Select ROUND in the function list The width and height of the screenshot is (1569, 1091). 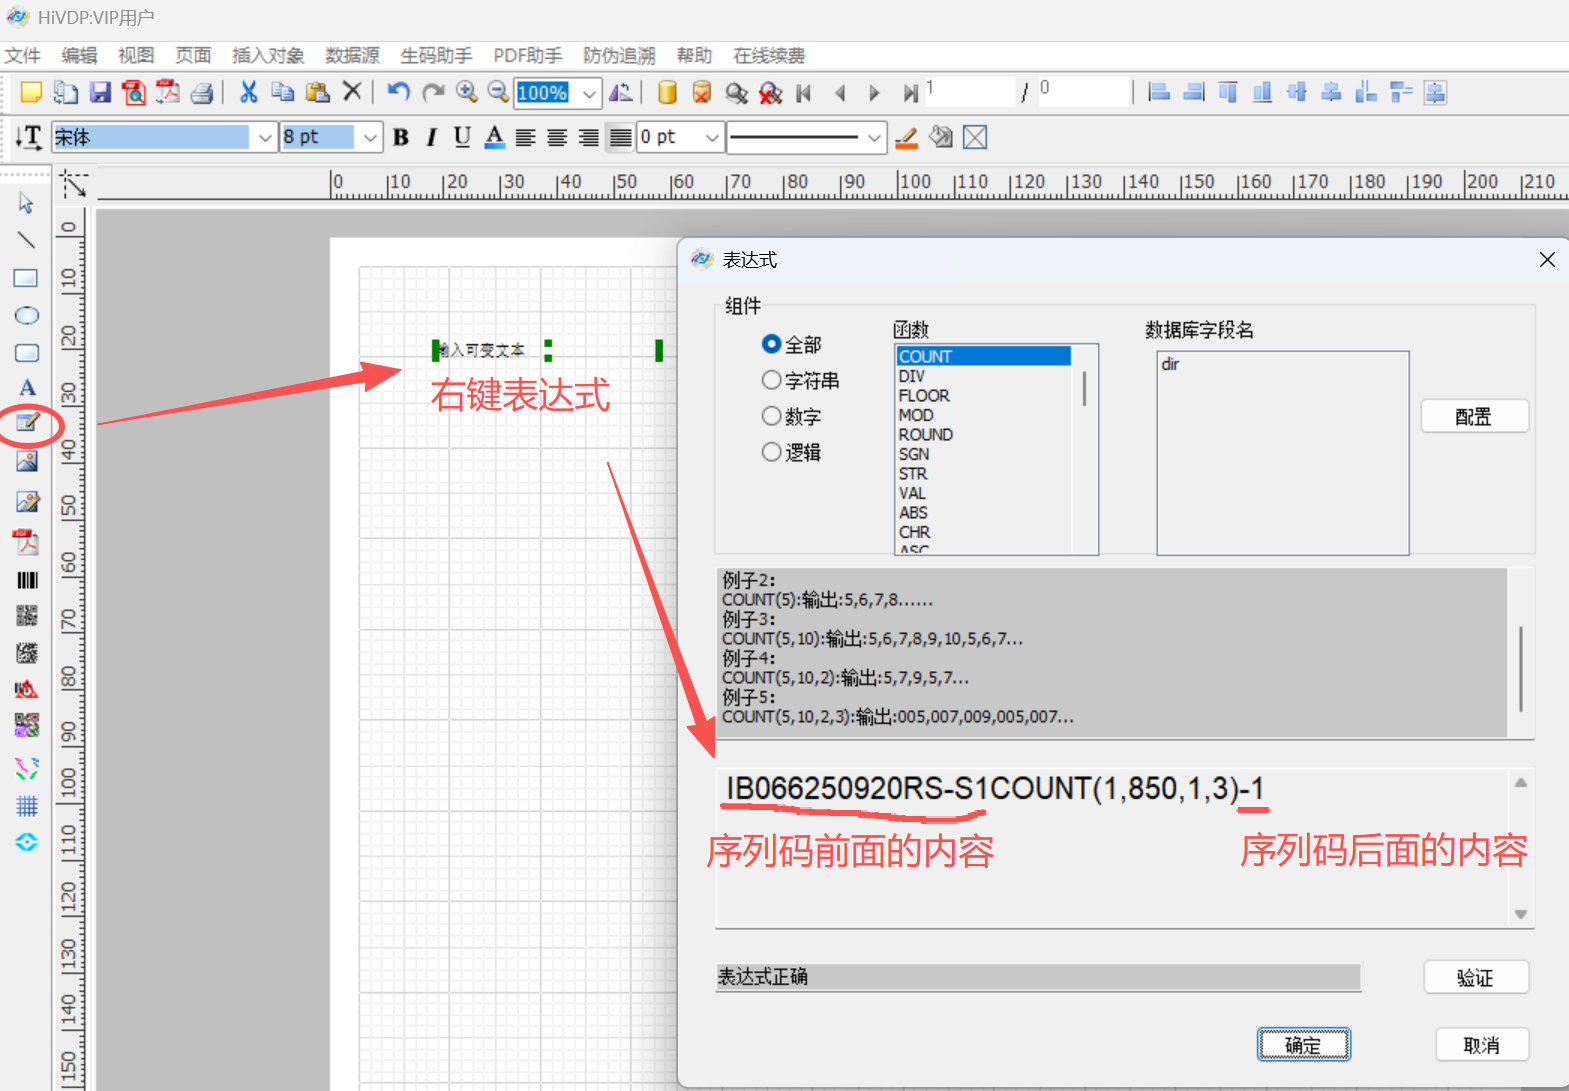coord(925,435)
